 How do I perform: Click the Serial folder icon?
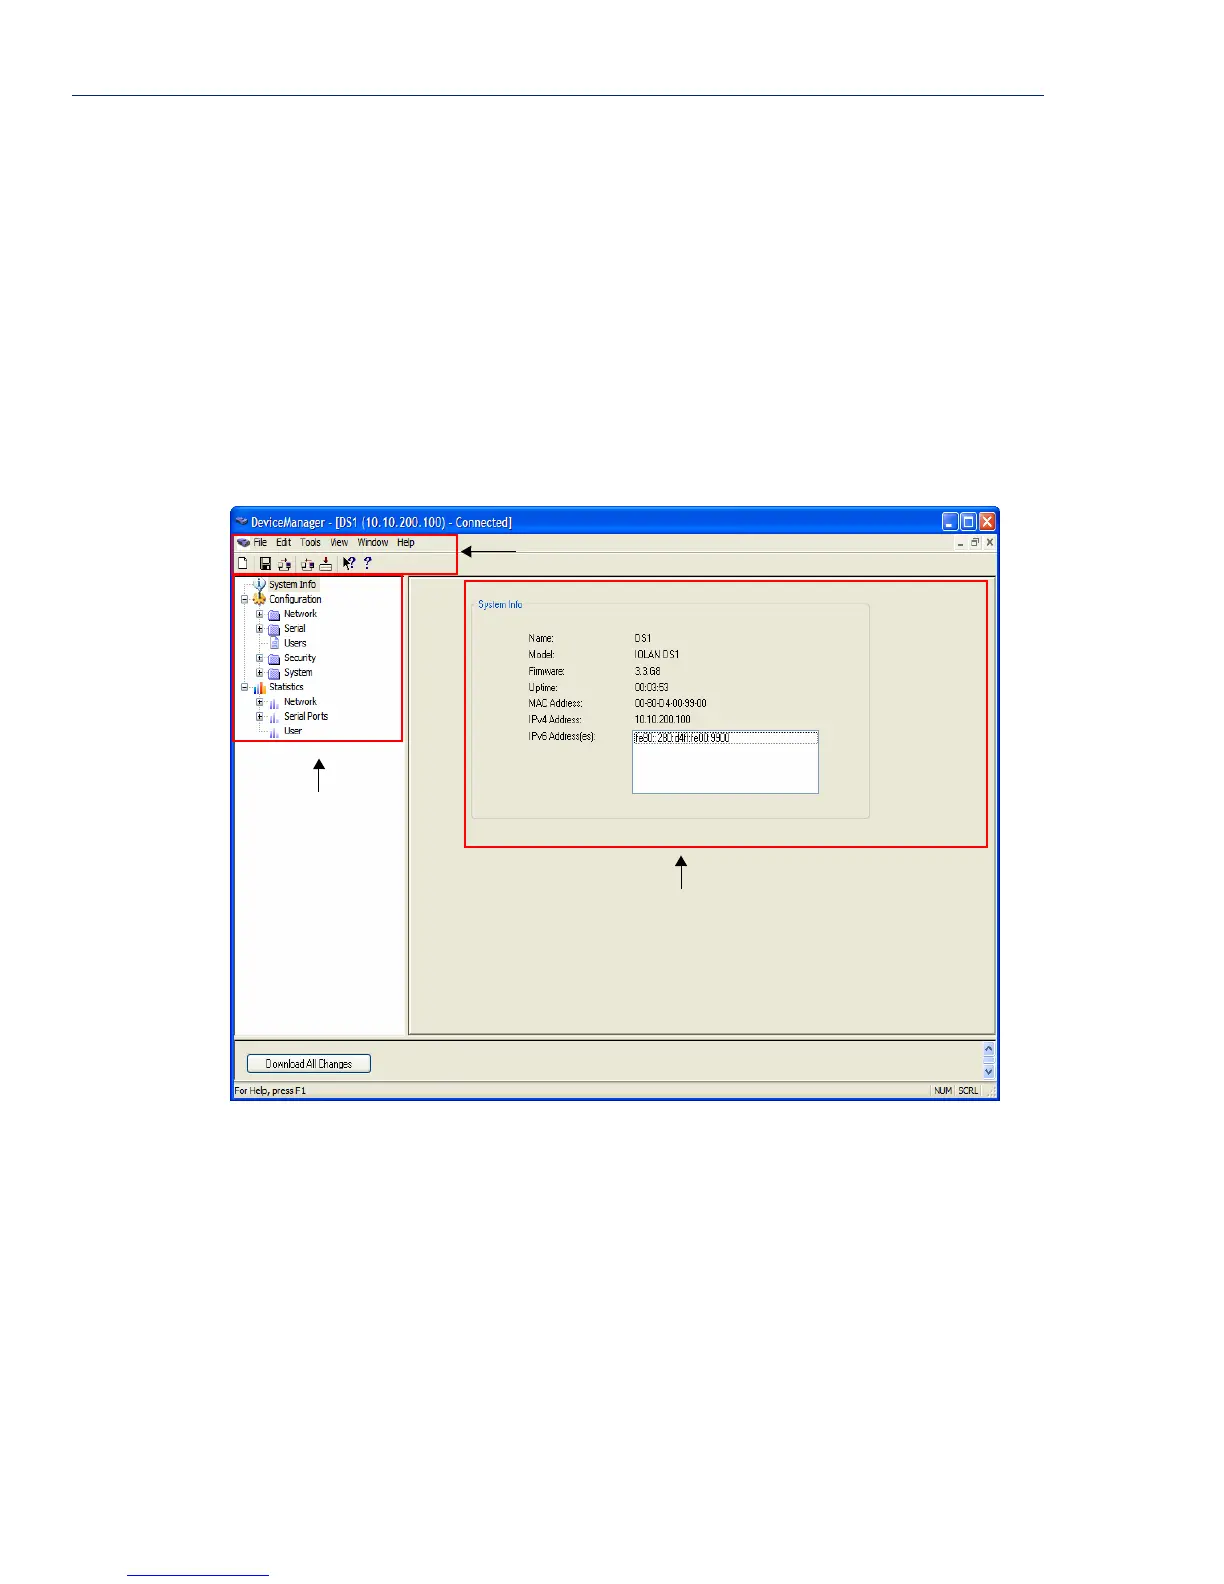[274, 629]
